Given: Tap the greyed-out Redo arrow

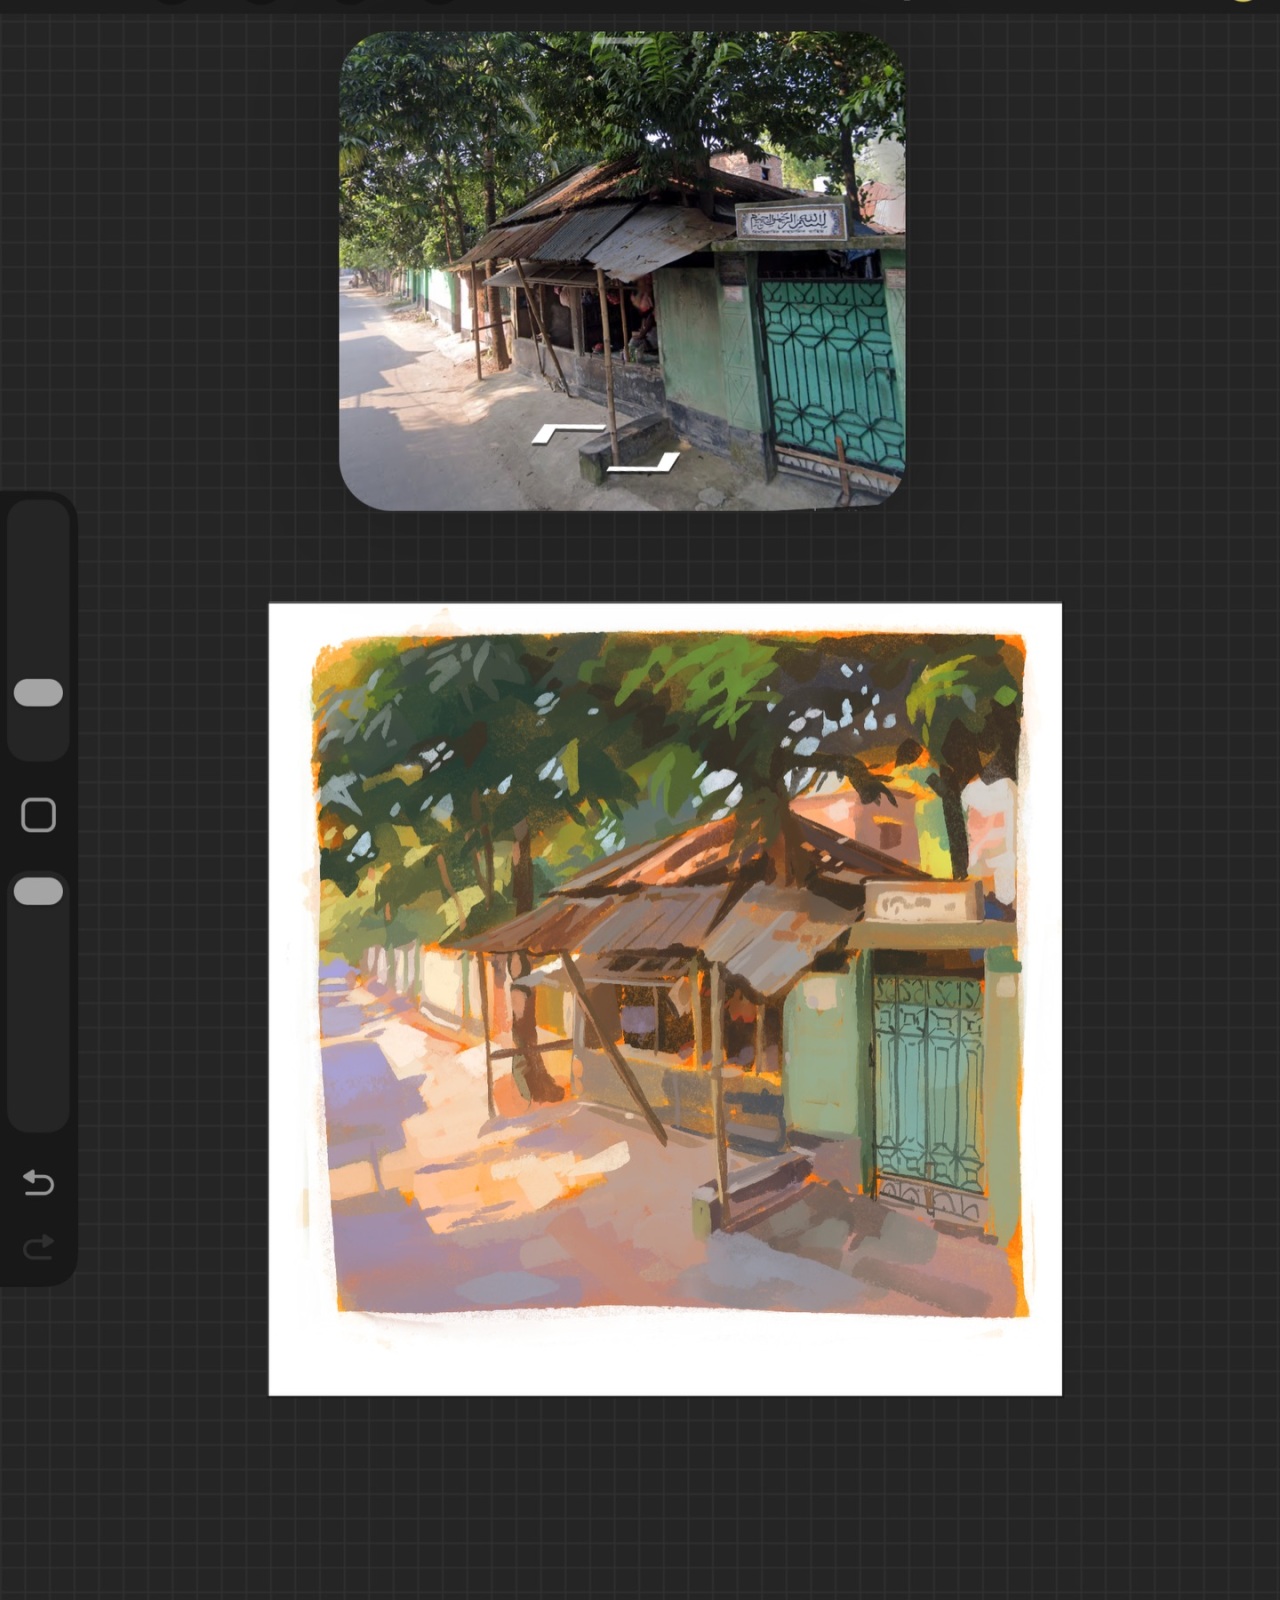Looking at the screenshot, I should (38, 1247).
